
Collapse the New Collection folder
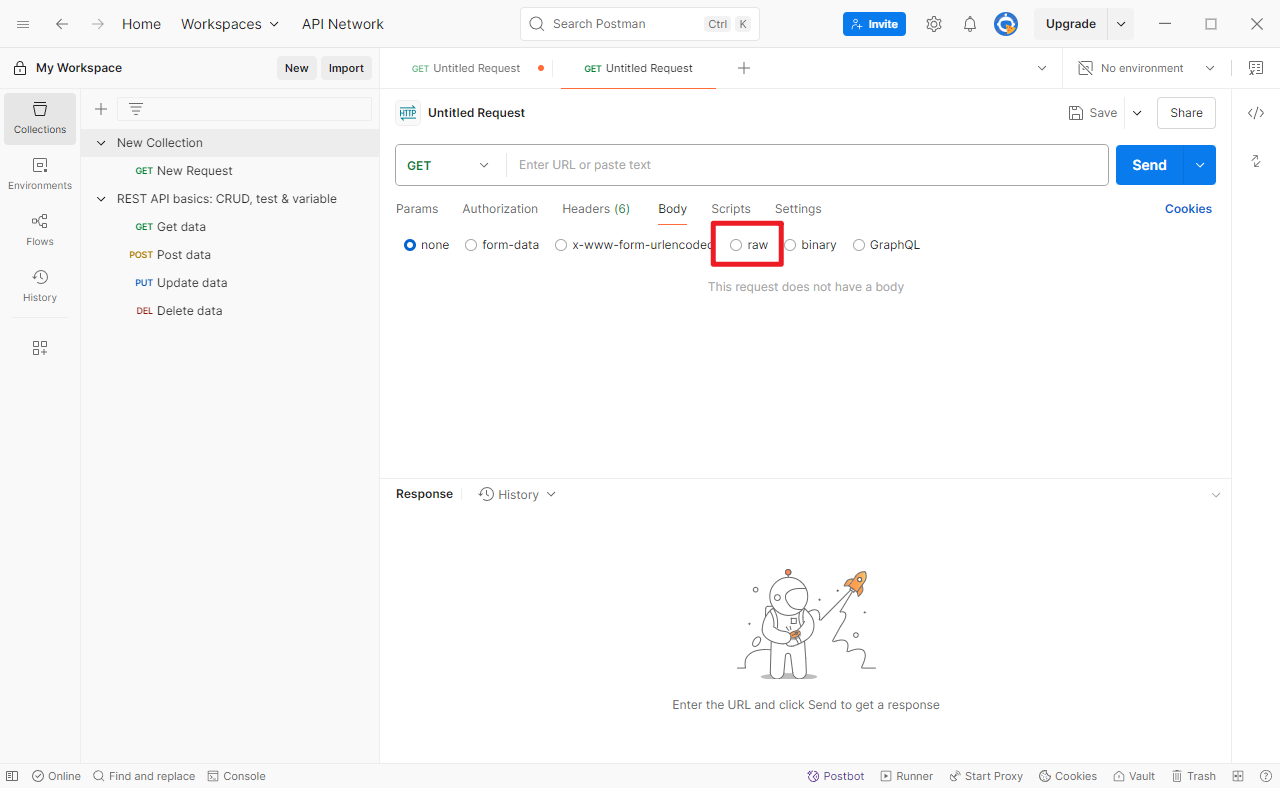coord(101,143)
